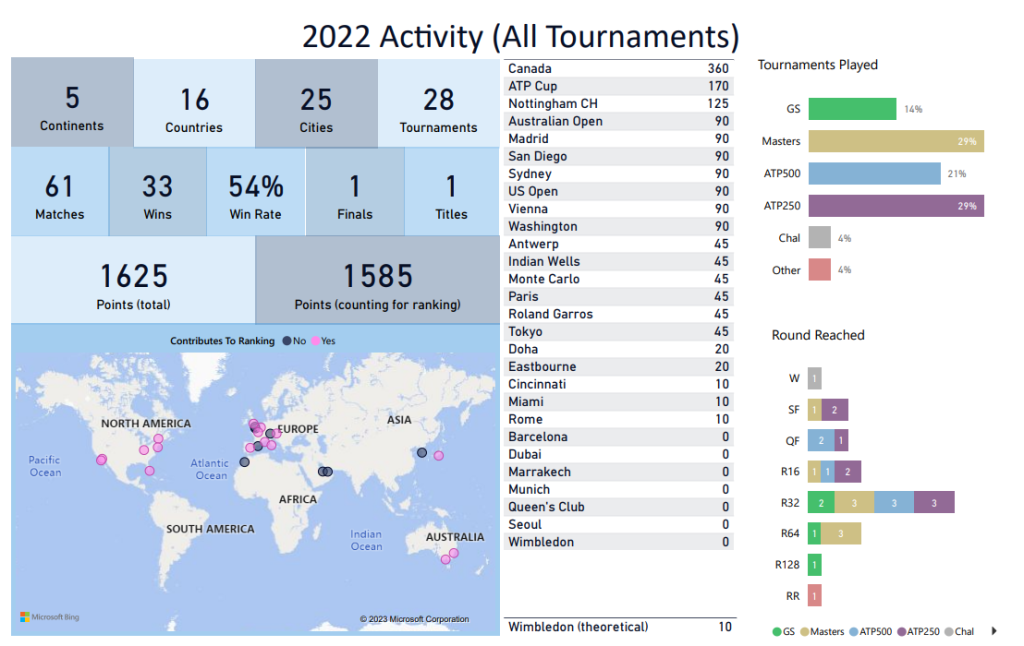Select the Canada row in the points table
1024x646 pixels.
(x=619, y=69)
